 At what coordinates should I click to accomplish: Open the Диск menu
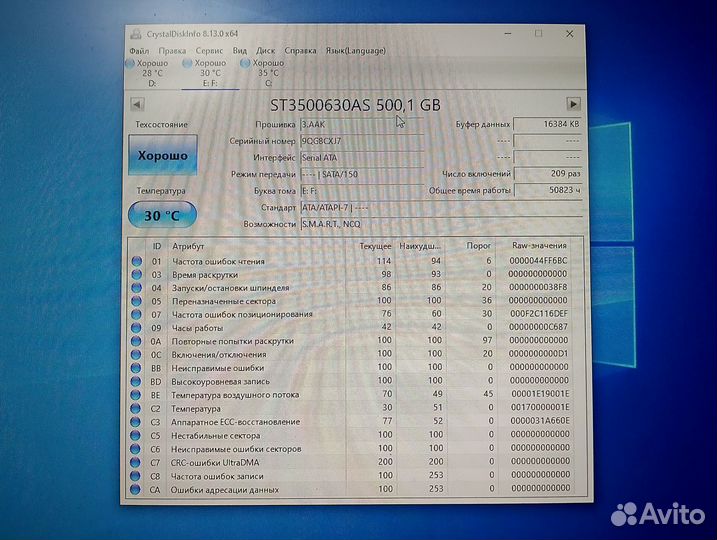[x=265, y=51]
